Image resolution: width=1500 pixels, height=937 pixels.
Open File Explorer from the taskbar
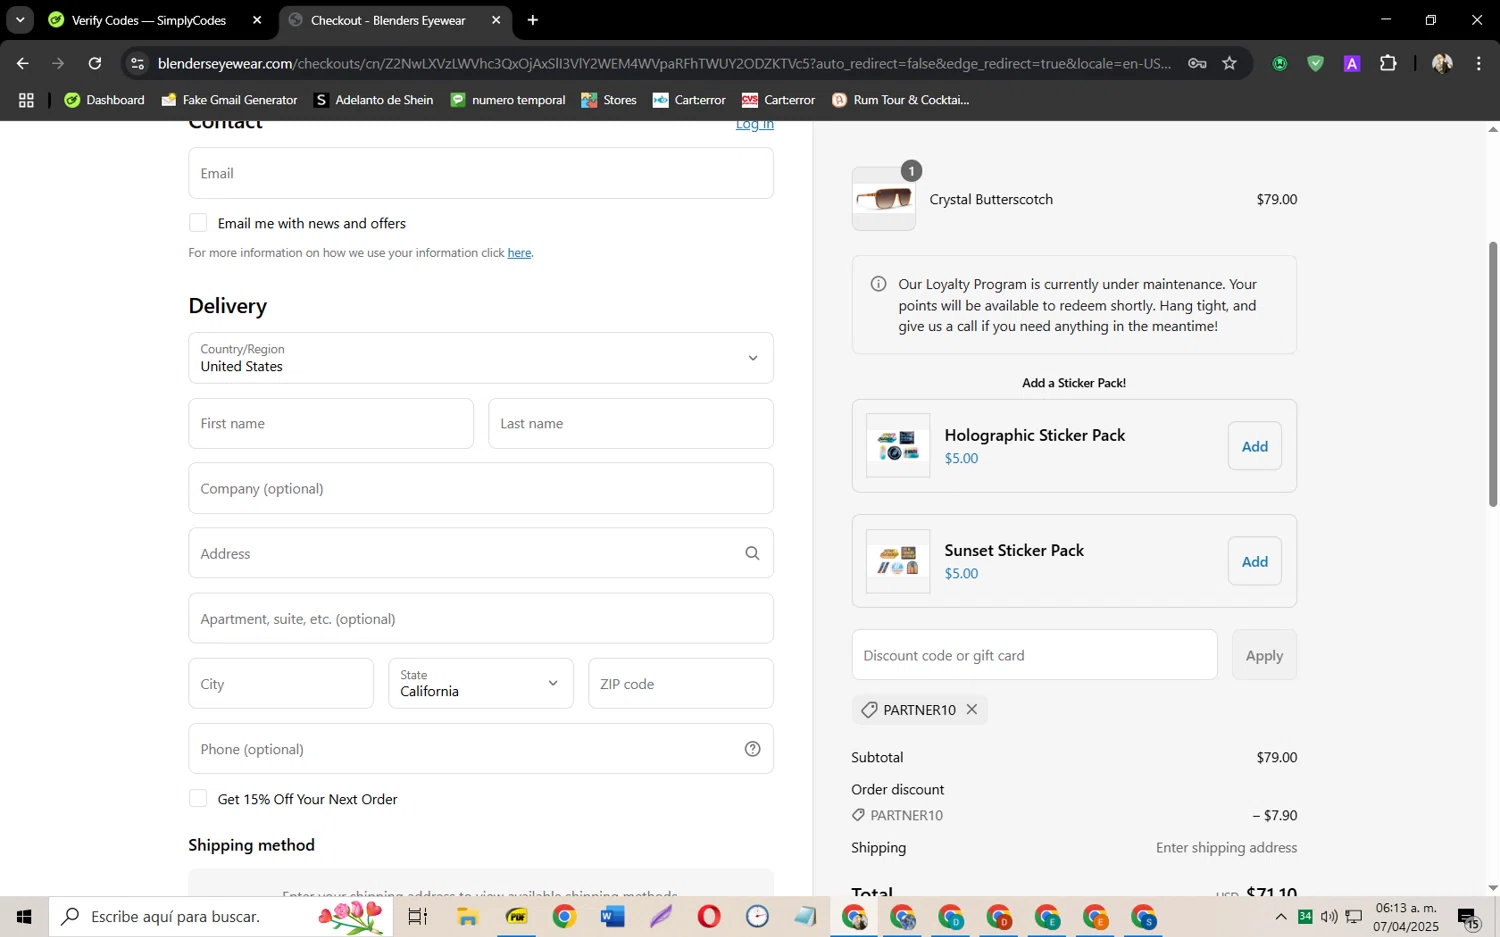point(467,916)
